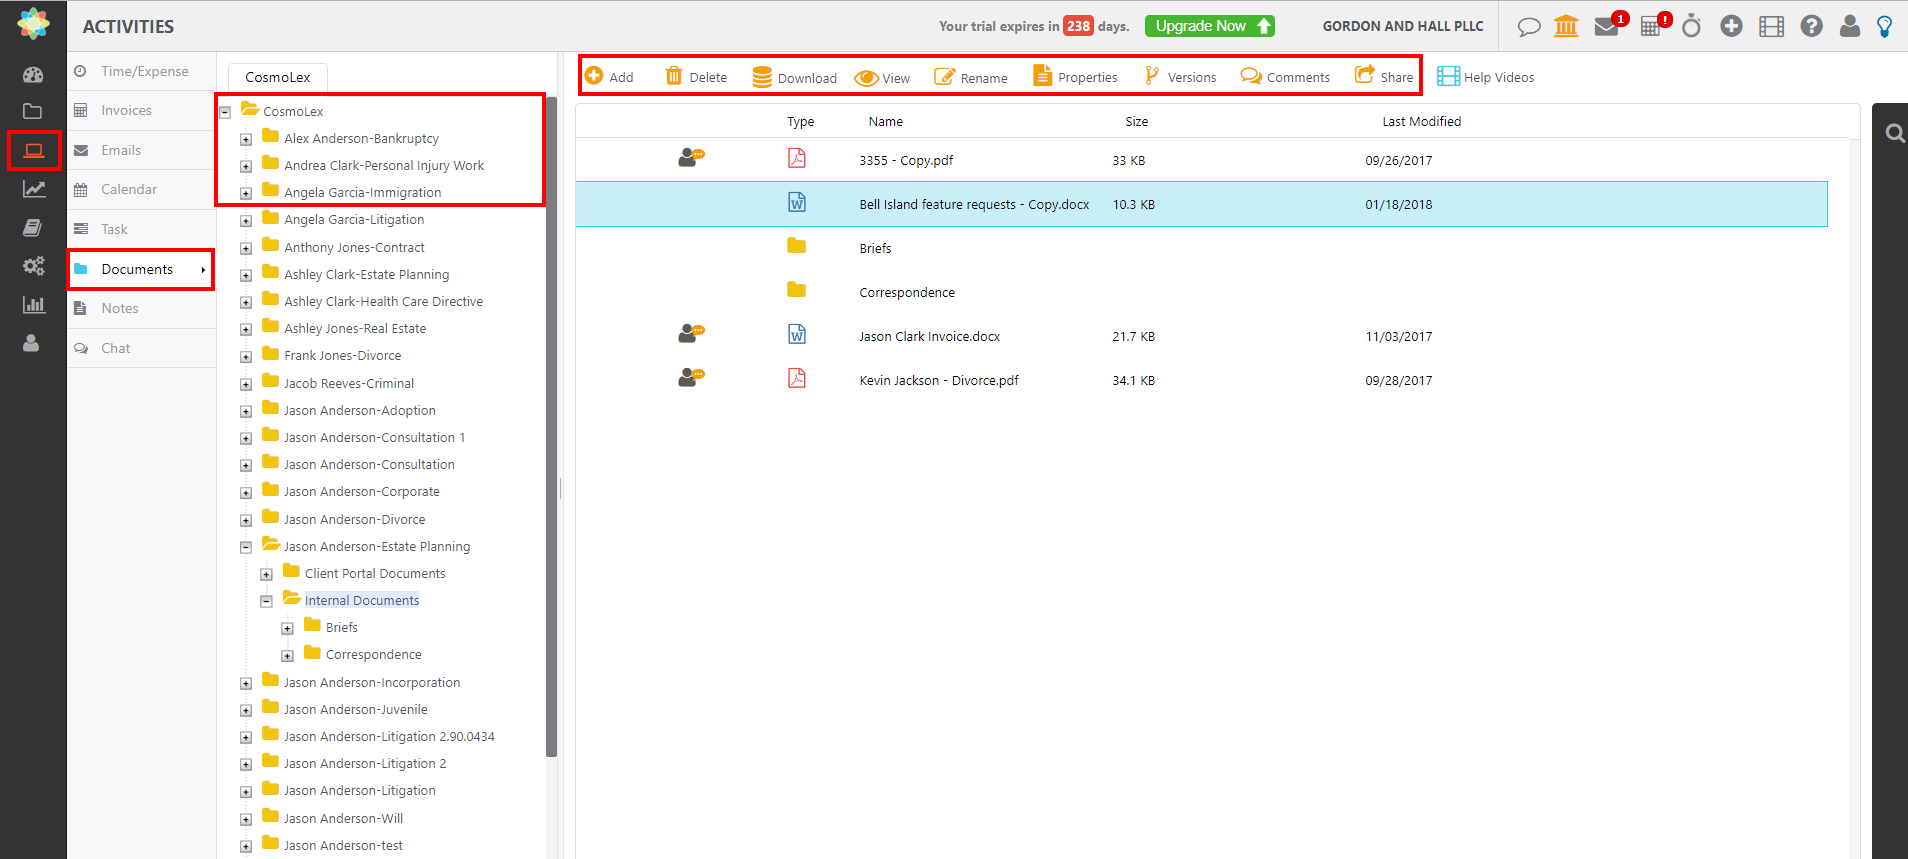
Task: Select Jacob Reeves-Criminal folder
Action: (x=348, y=383)
